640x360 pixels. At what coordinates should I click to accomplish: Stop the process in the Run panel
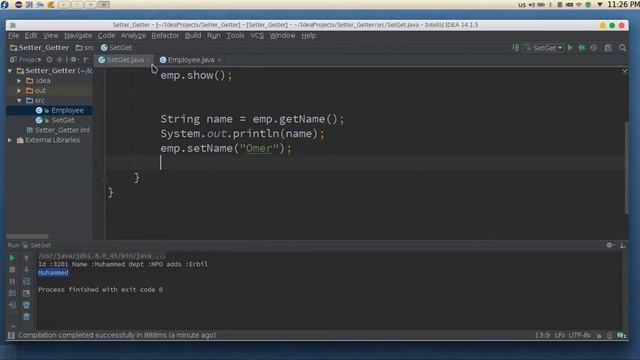[12, 270]
